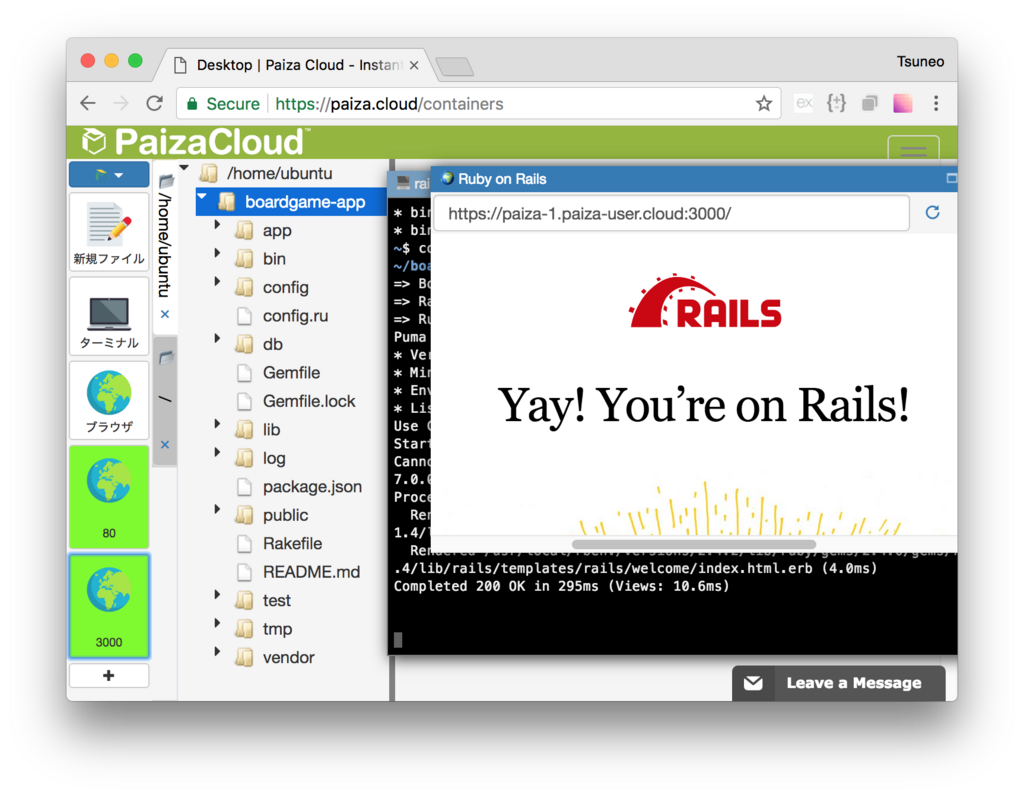Open the blue PaizaCloud dropdown menu button

pyautogui.click(x=109, y=174)
